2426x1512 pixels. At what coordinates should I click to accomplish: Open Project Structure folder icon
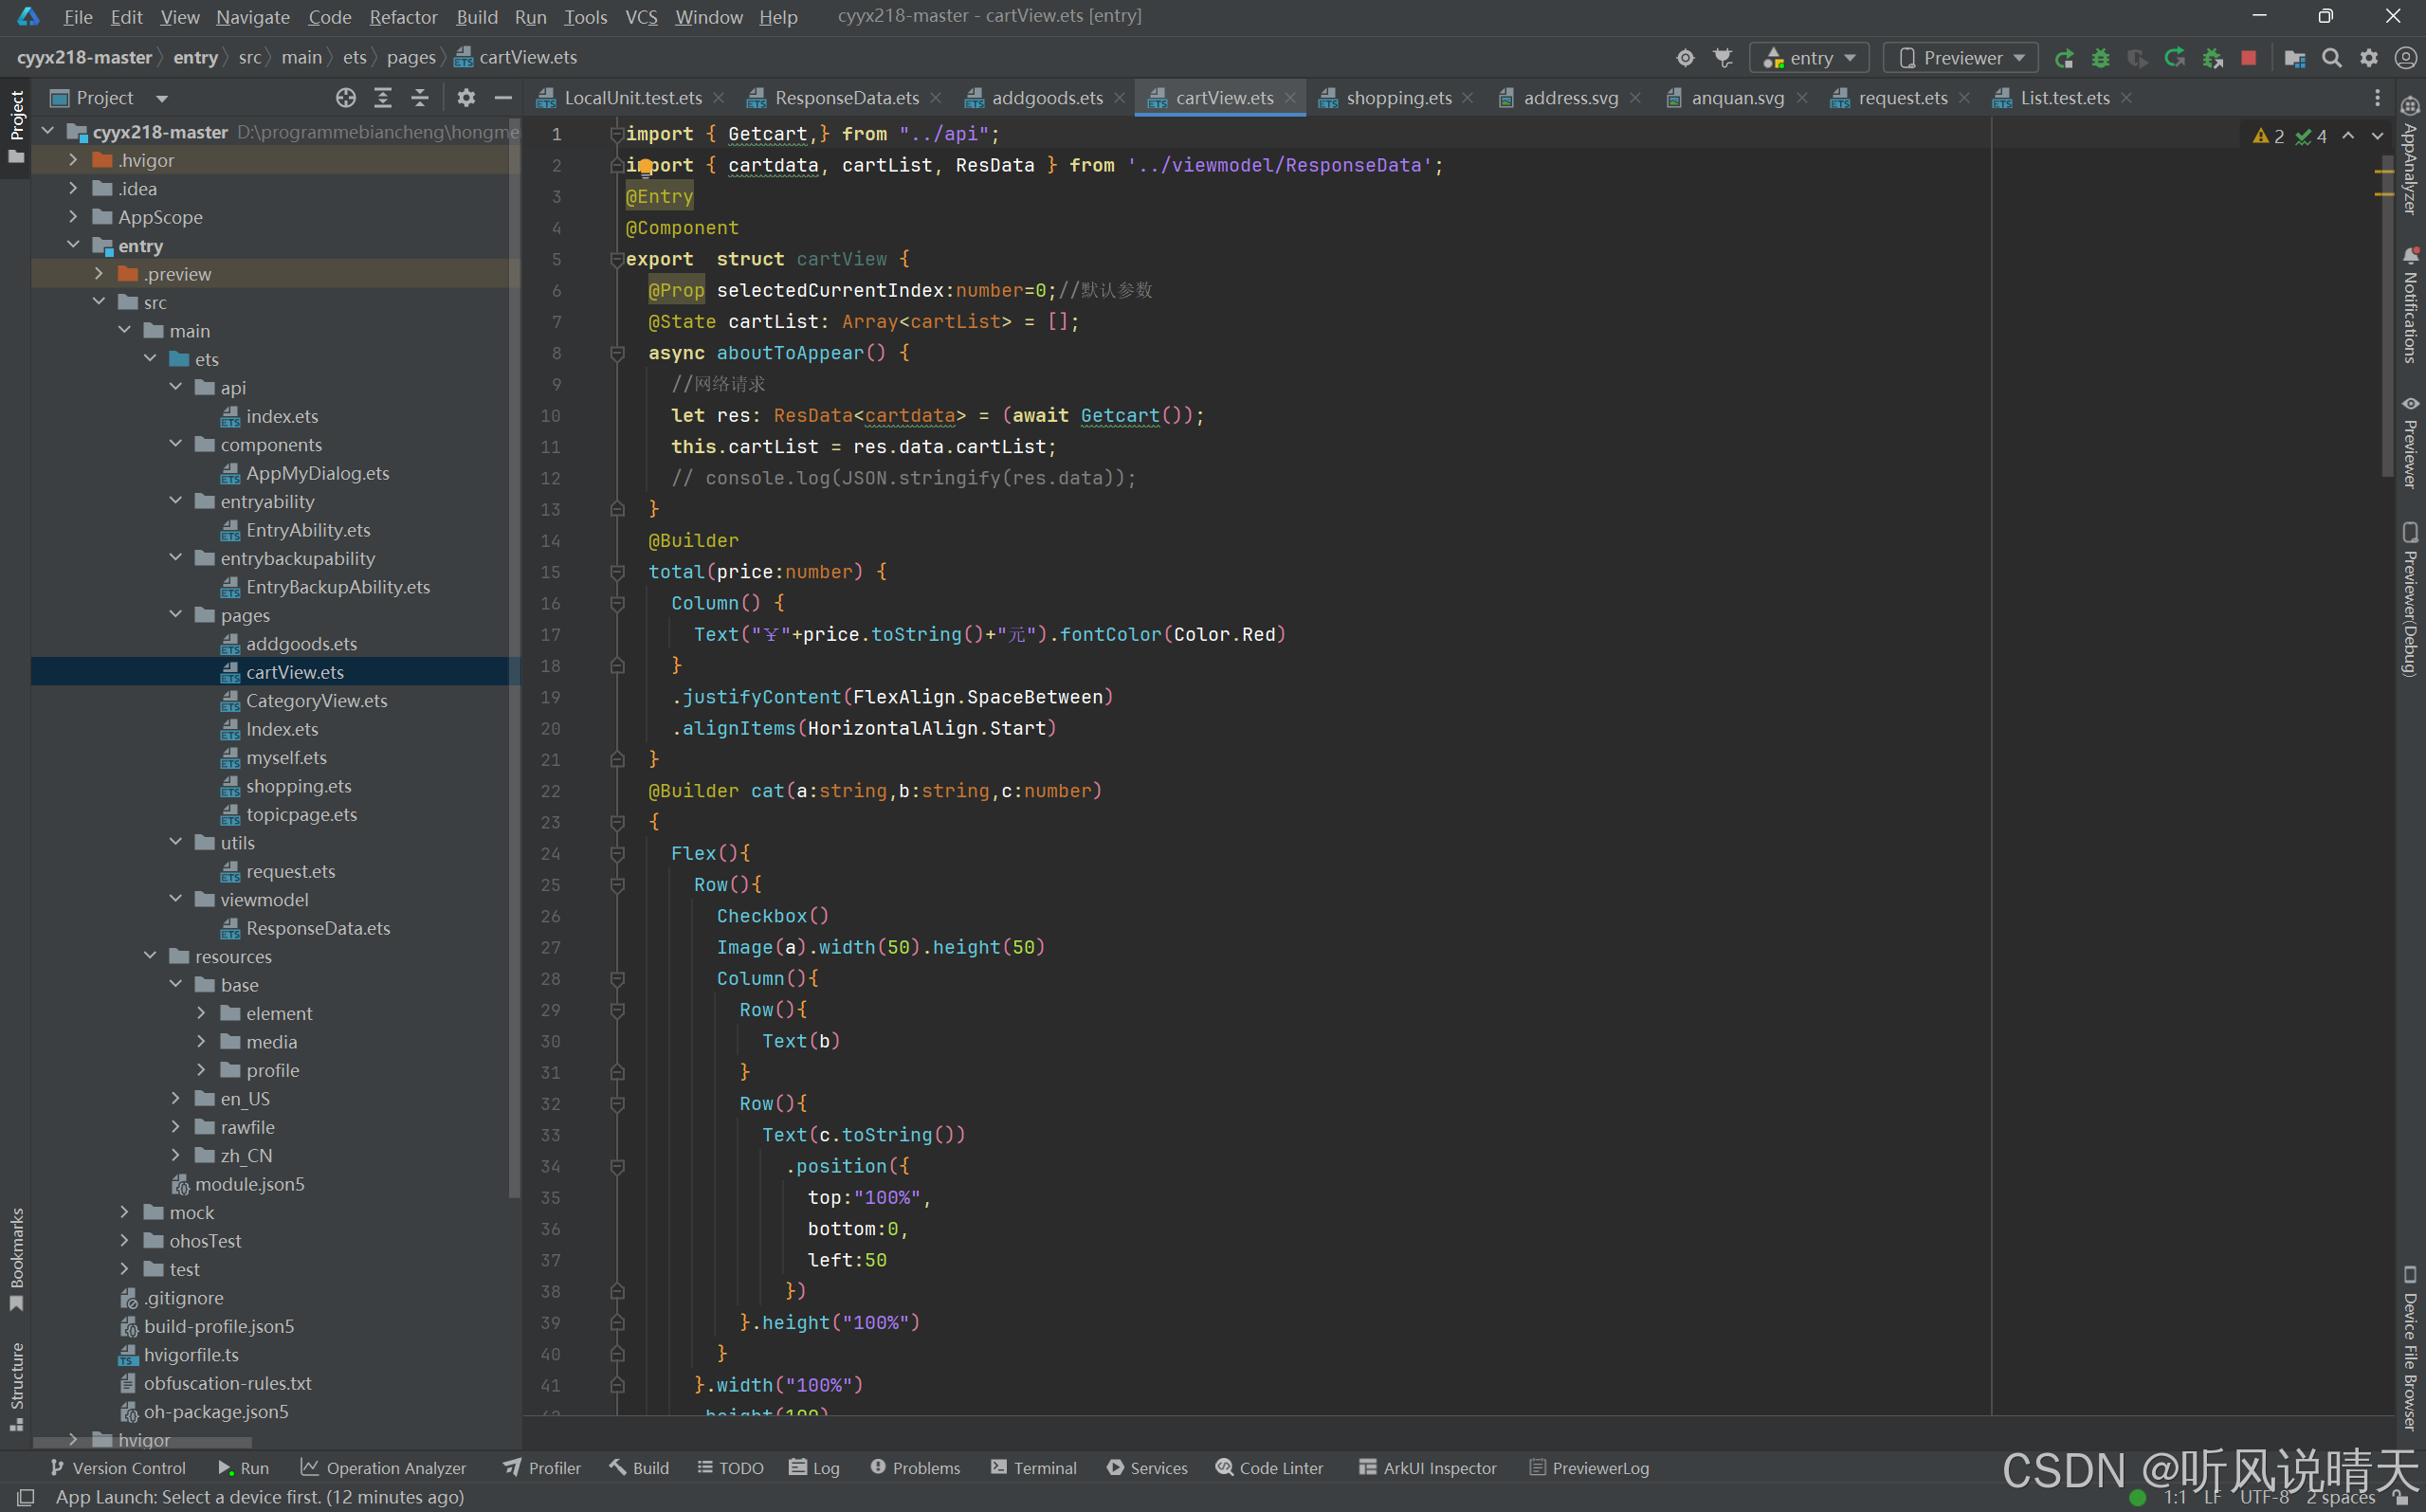tap(2295, 58)
